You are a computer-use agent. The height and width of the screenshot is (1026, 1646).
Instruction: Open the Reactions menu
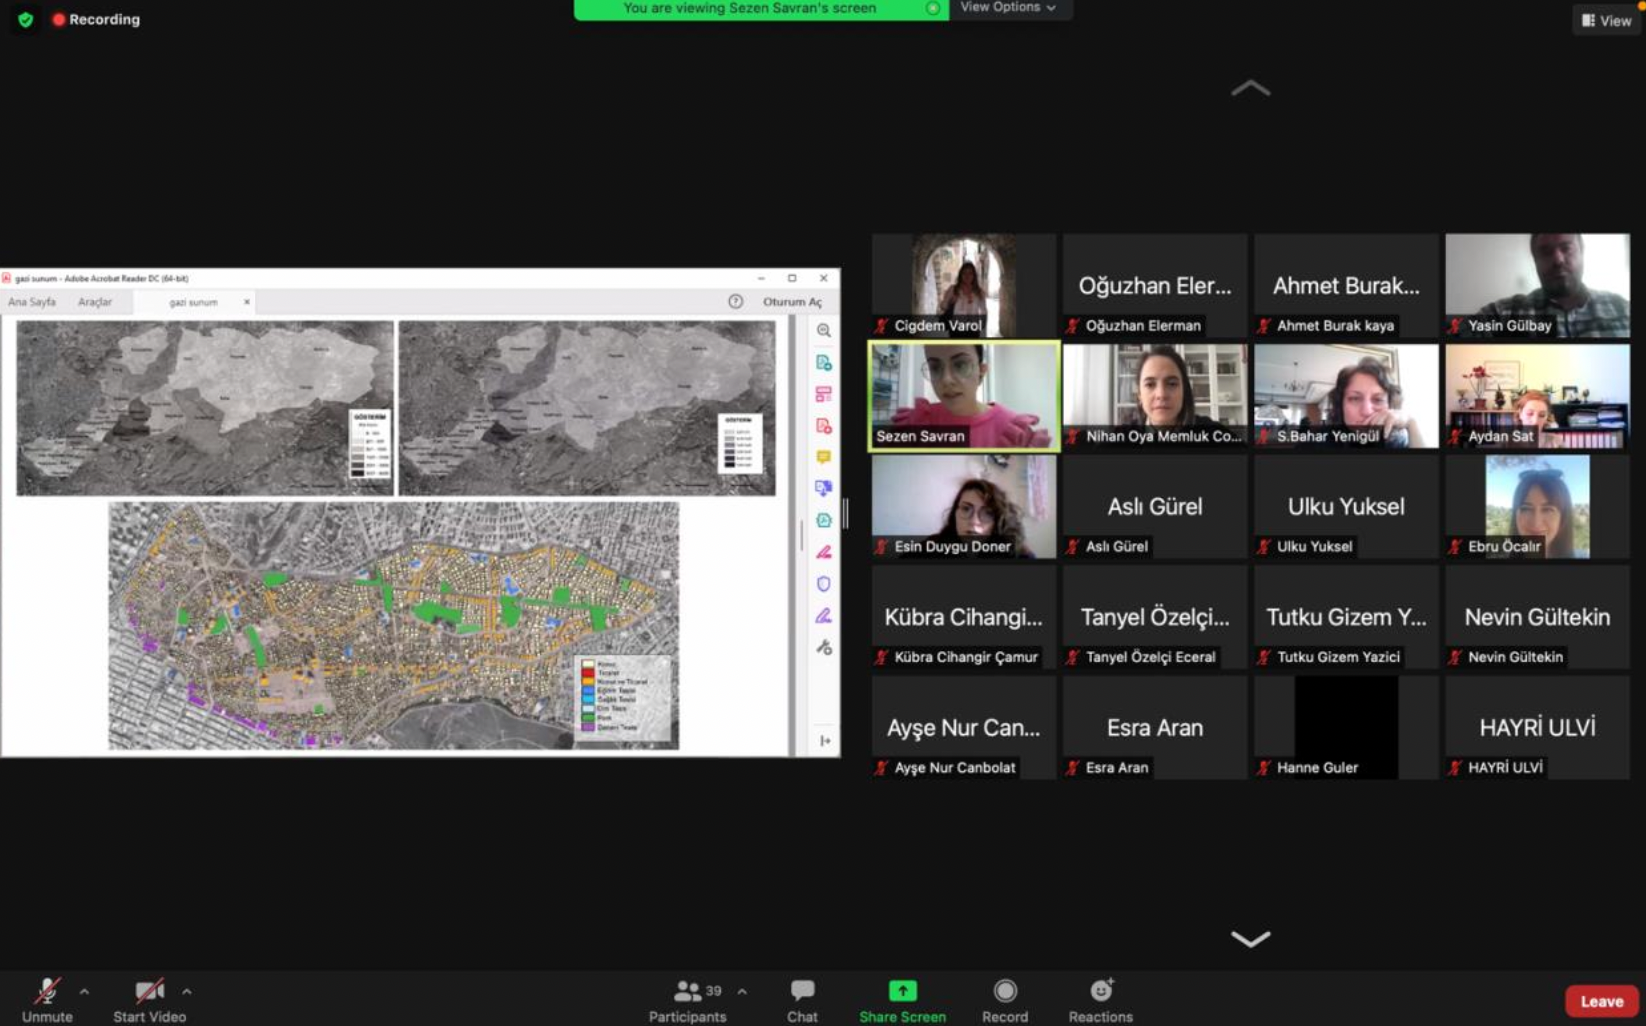[1100, 1000]
